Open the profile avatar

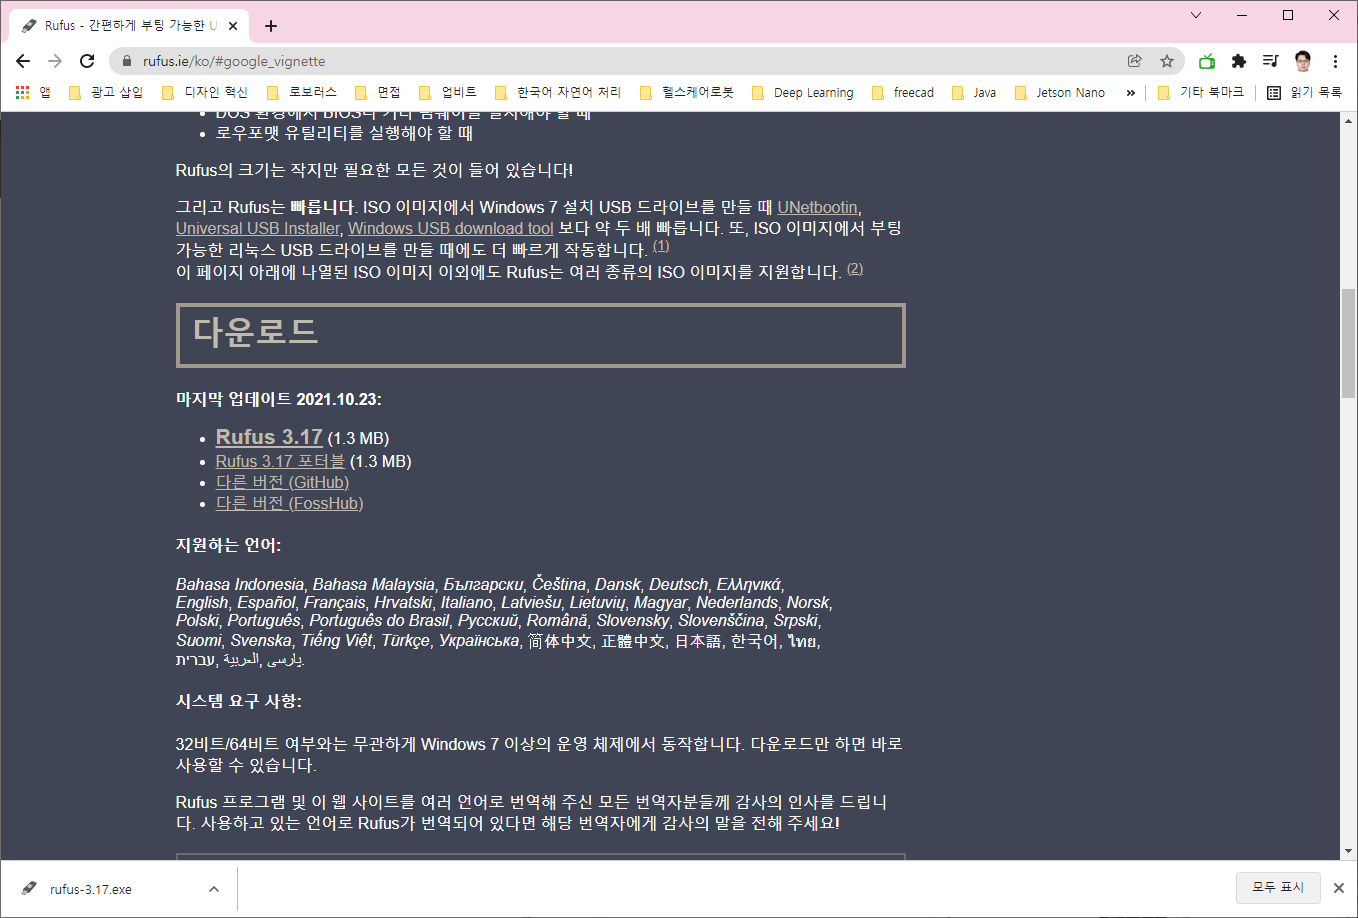[x=1302, y=61]
